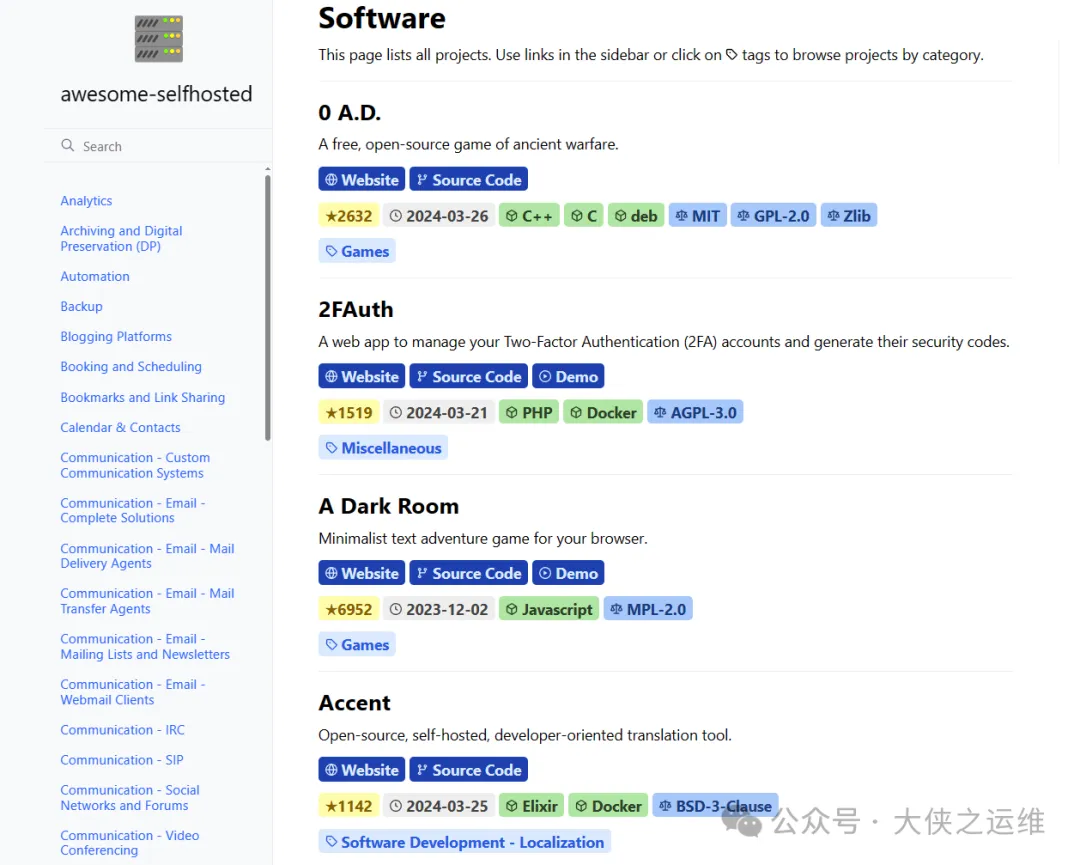Click the GPL-2.0 license badge
Viewport: 1080px width, 865px height.
(773, 216)
